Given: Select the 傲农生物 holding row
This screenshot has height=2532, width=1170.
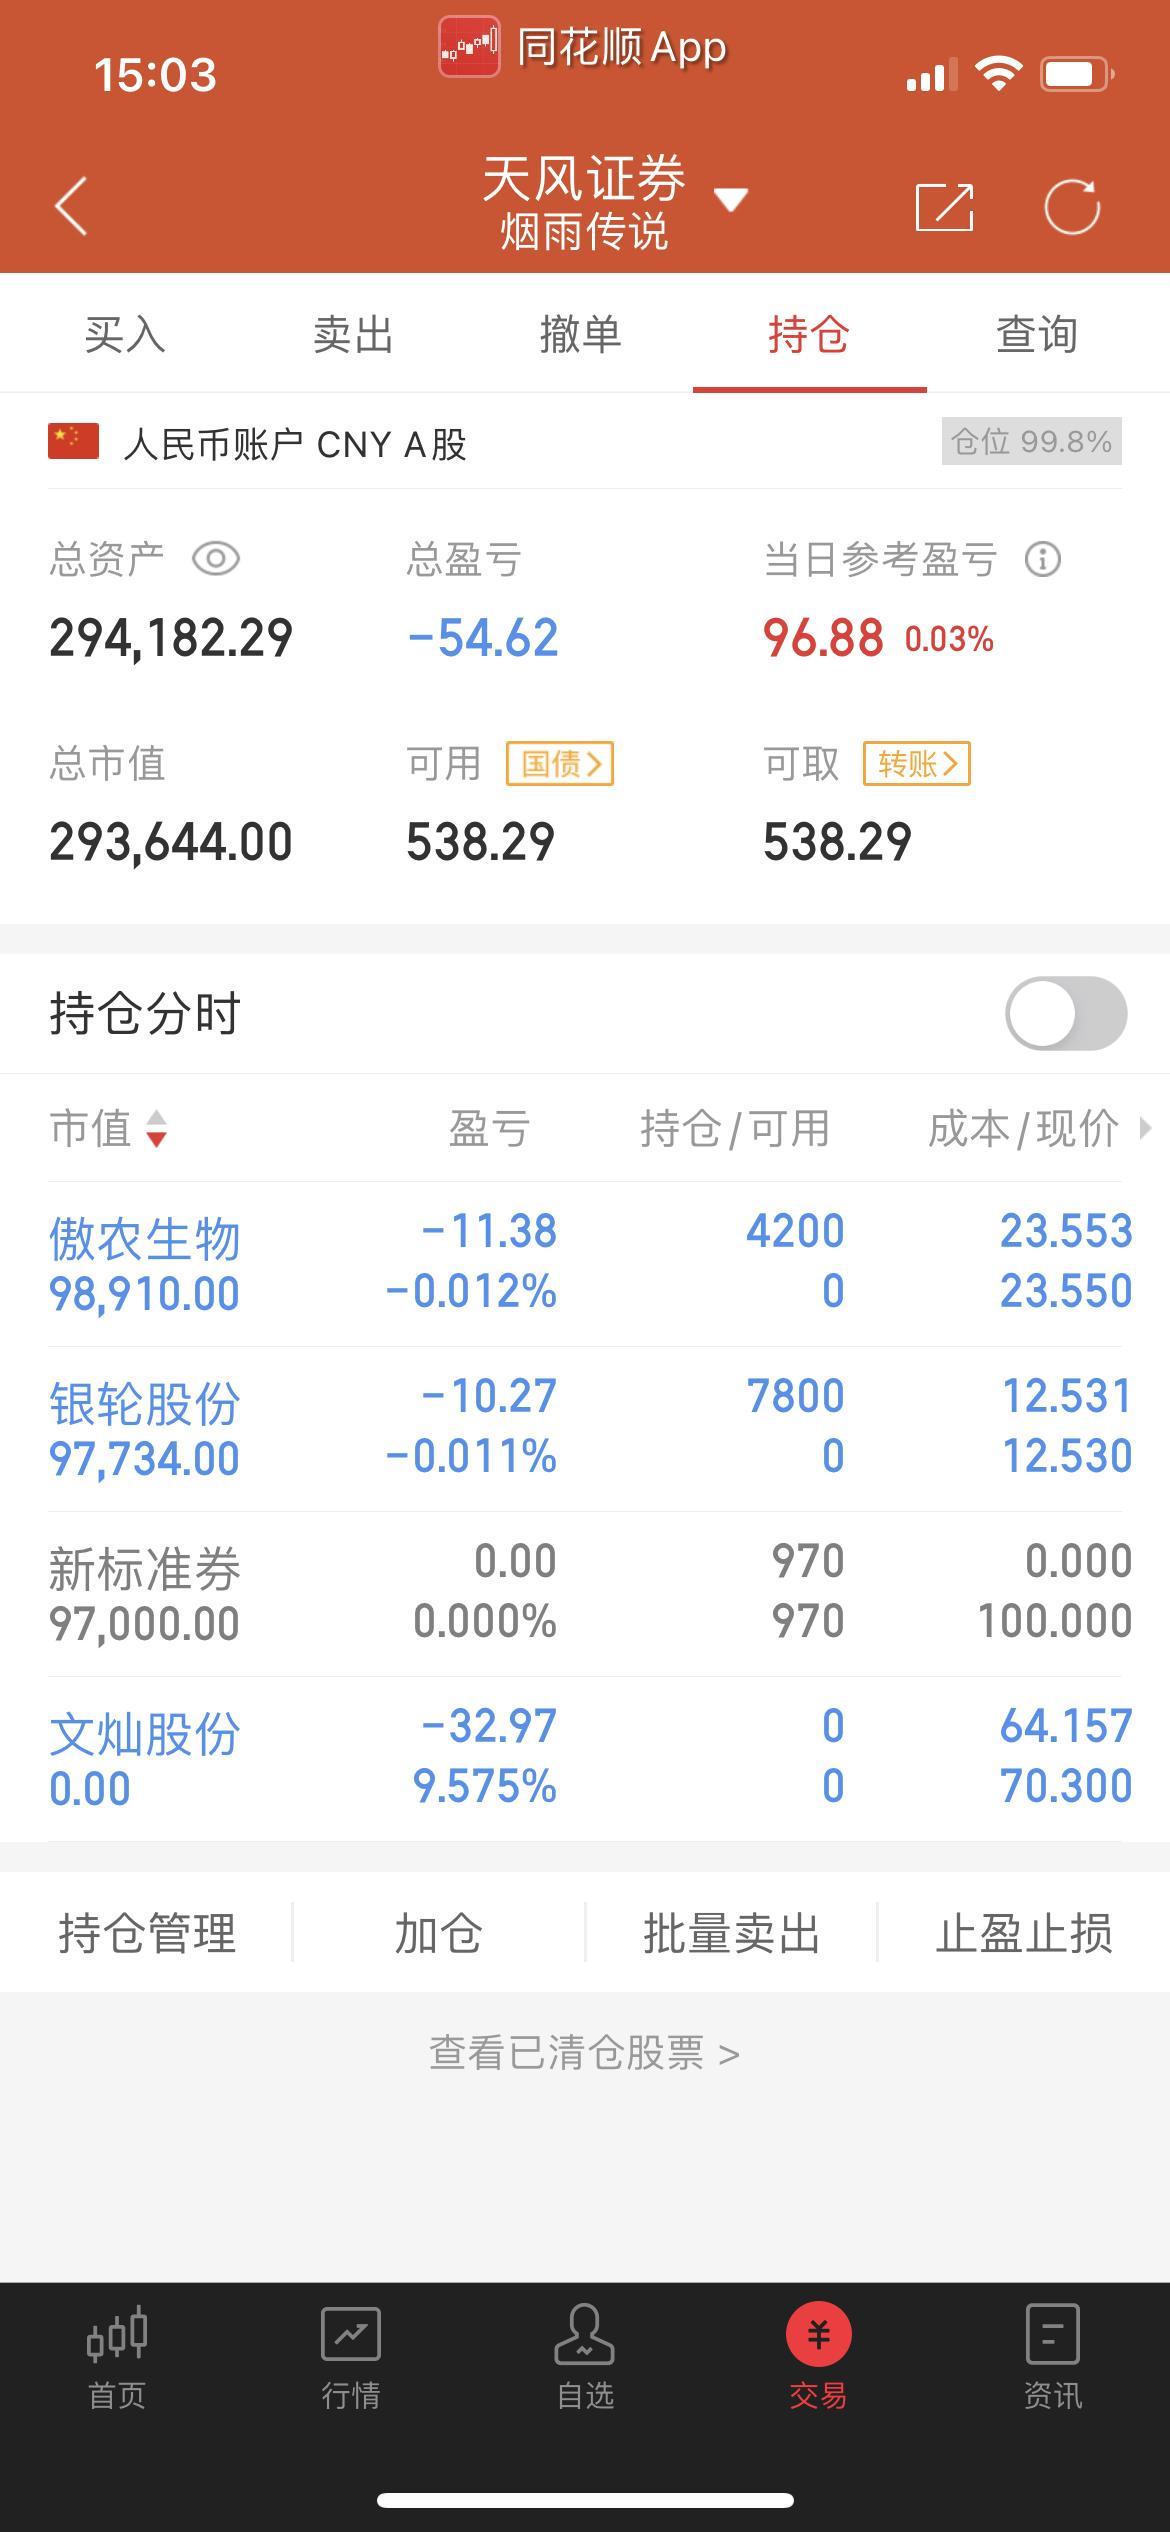Looking at the screenshot, I should pyautogui.click(x=585, y=1264).
